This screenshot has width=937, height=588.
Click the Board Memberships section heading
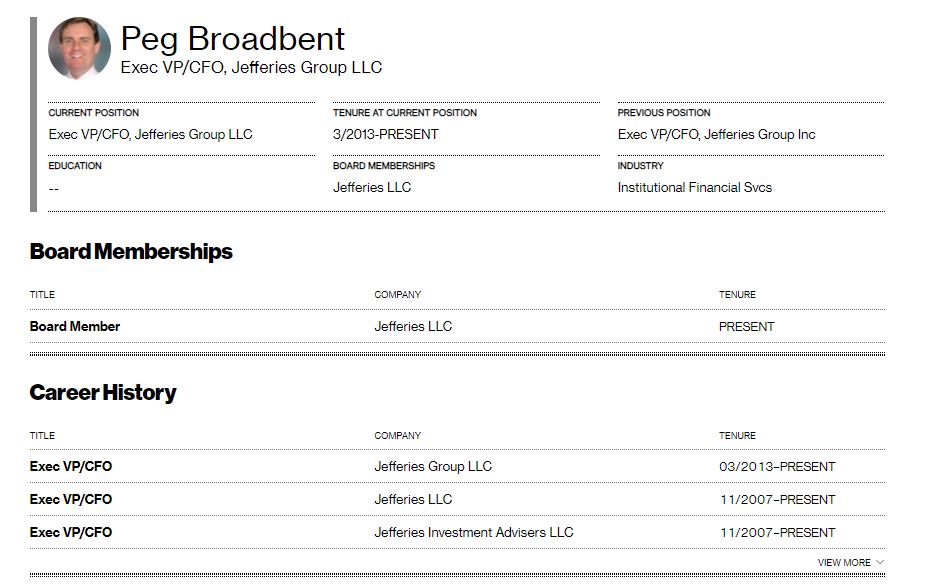coord(131,252)
